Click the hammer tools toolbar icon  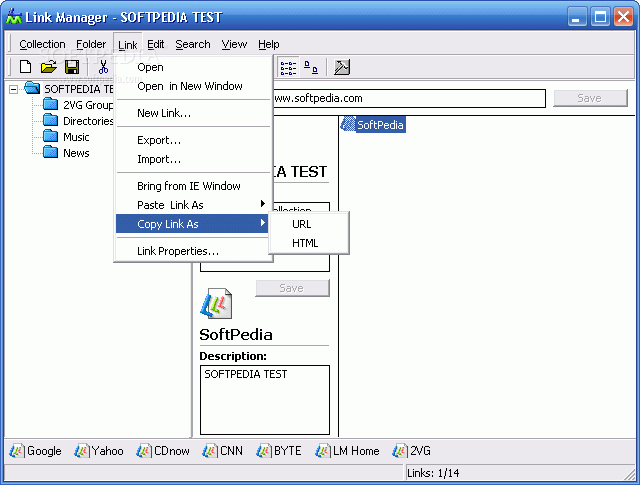click(x=342, y=67)
